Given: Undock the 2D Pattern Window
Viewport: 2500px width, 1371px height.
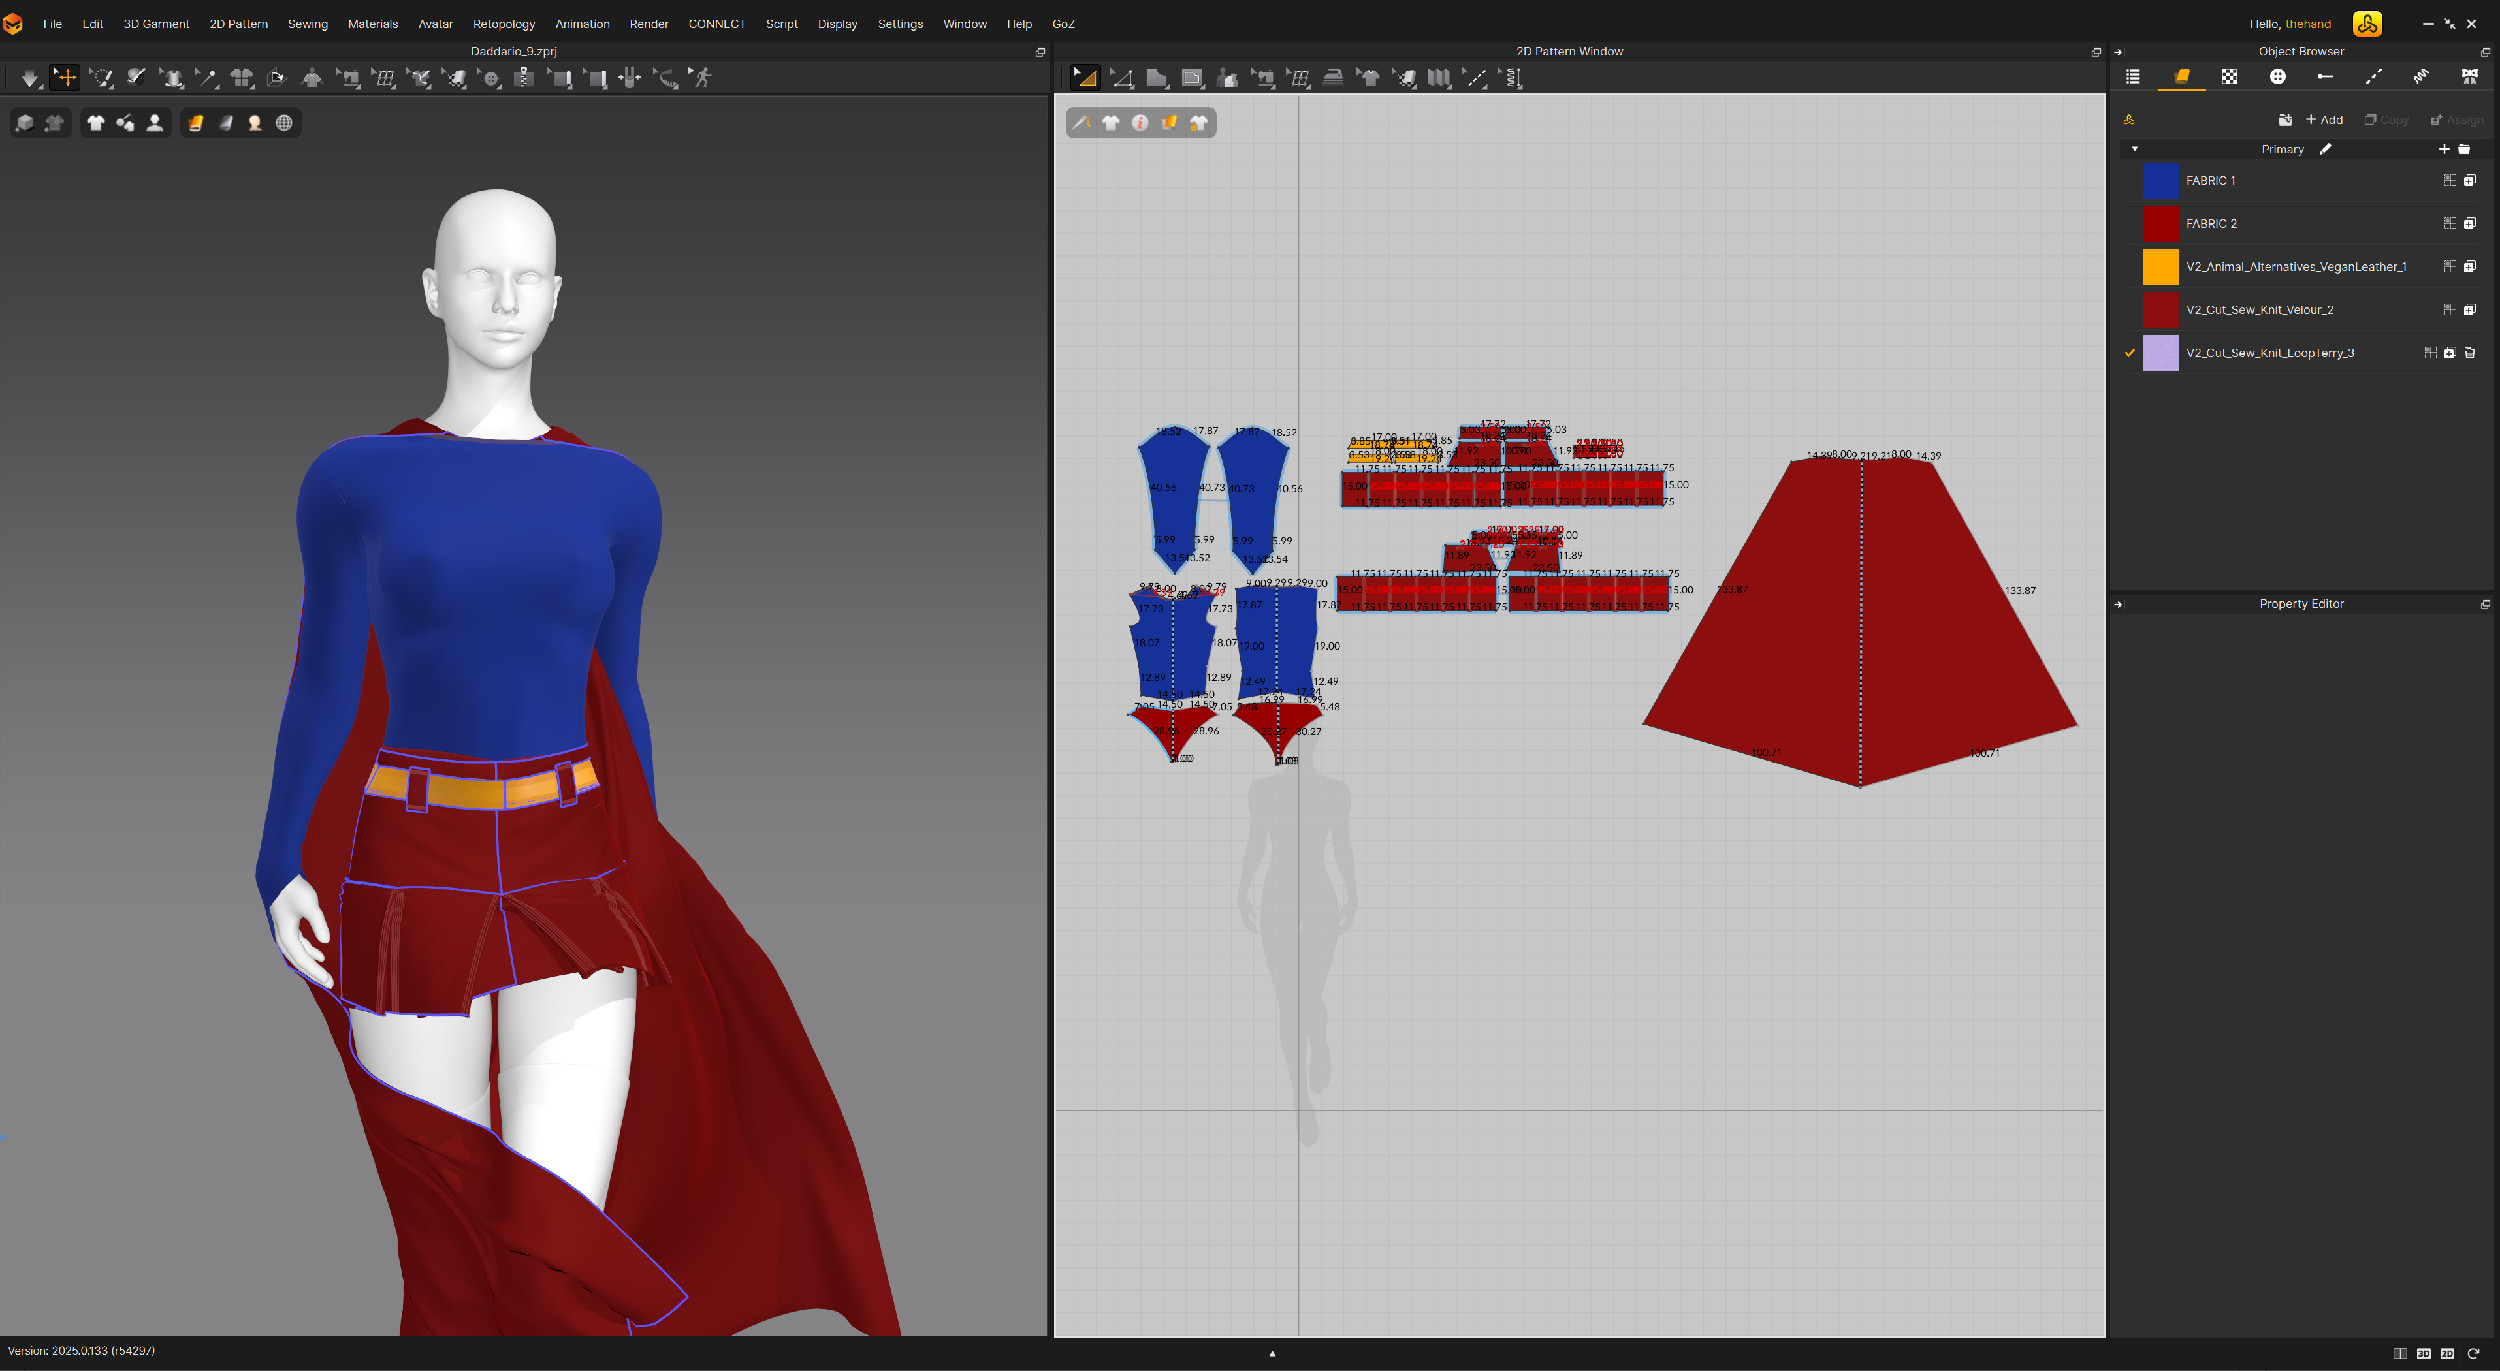Looking at the screenshot, I should [x=2097, y=52].
